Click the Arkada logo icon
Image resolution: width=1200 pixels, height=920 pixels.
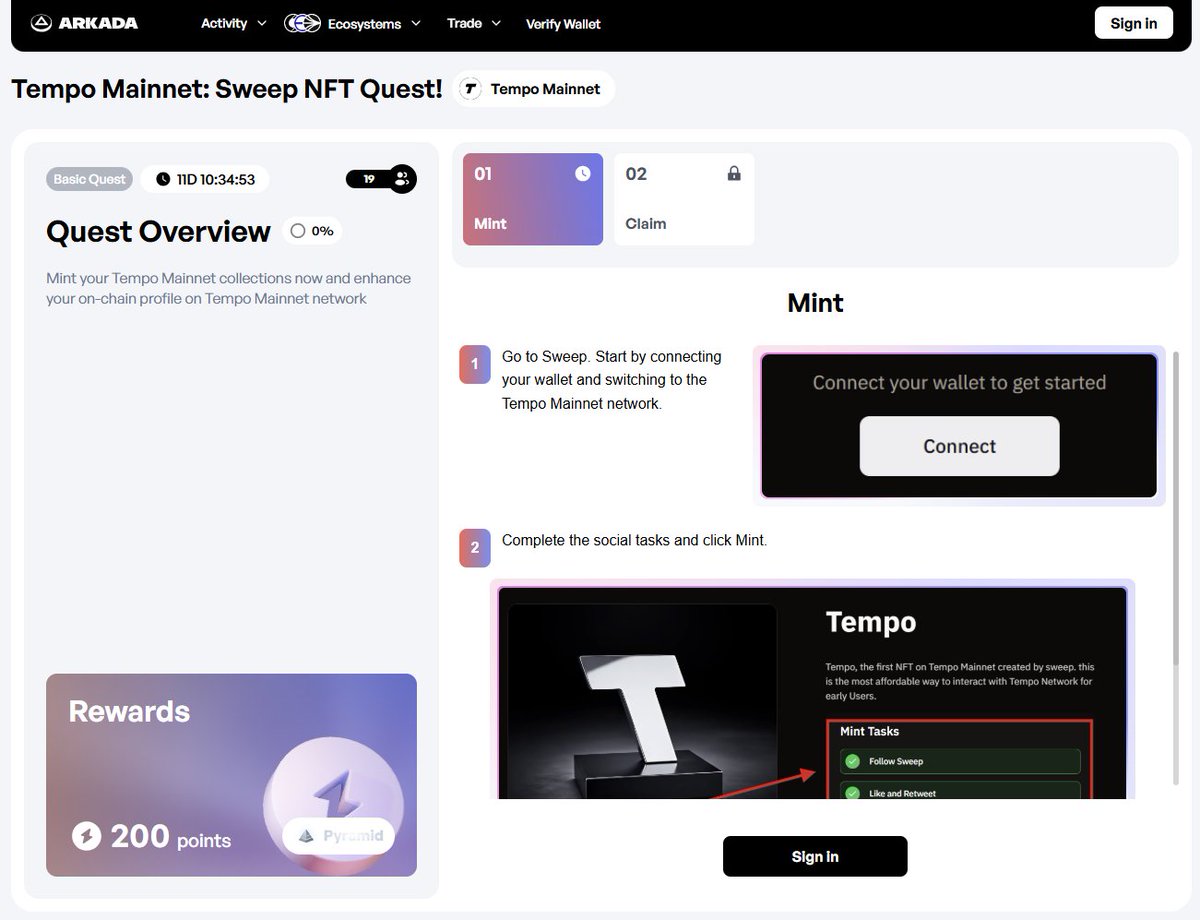[41, 23]
